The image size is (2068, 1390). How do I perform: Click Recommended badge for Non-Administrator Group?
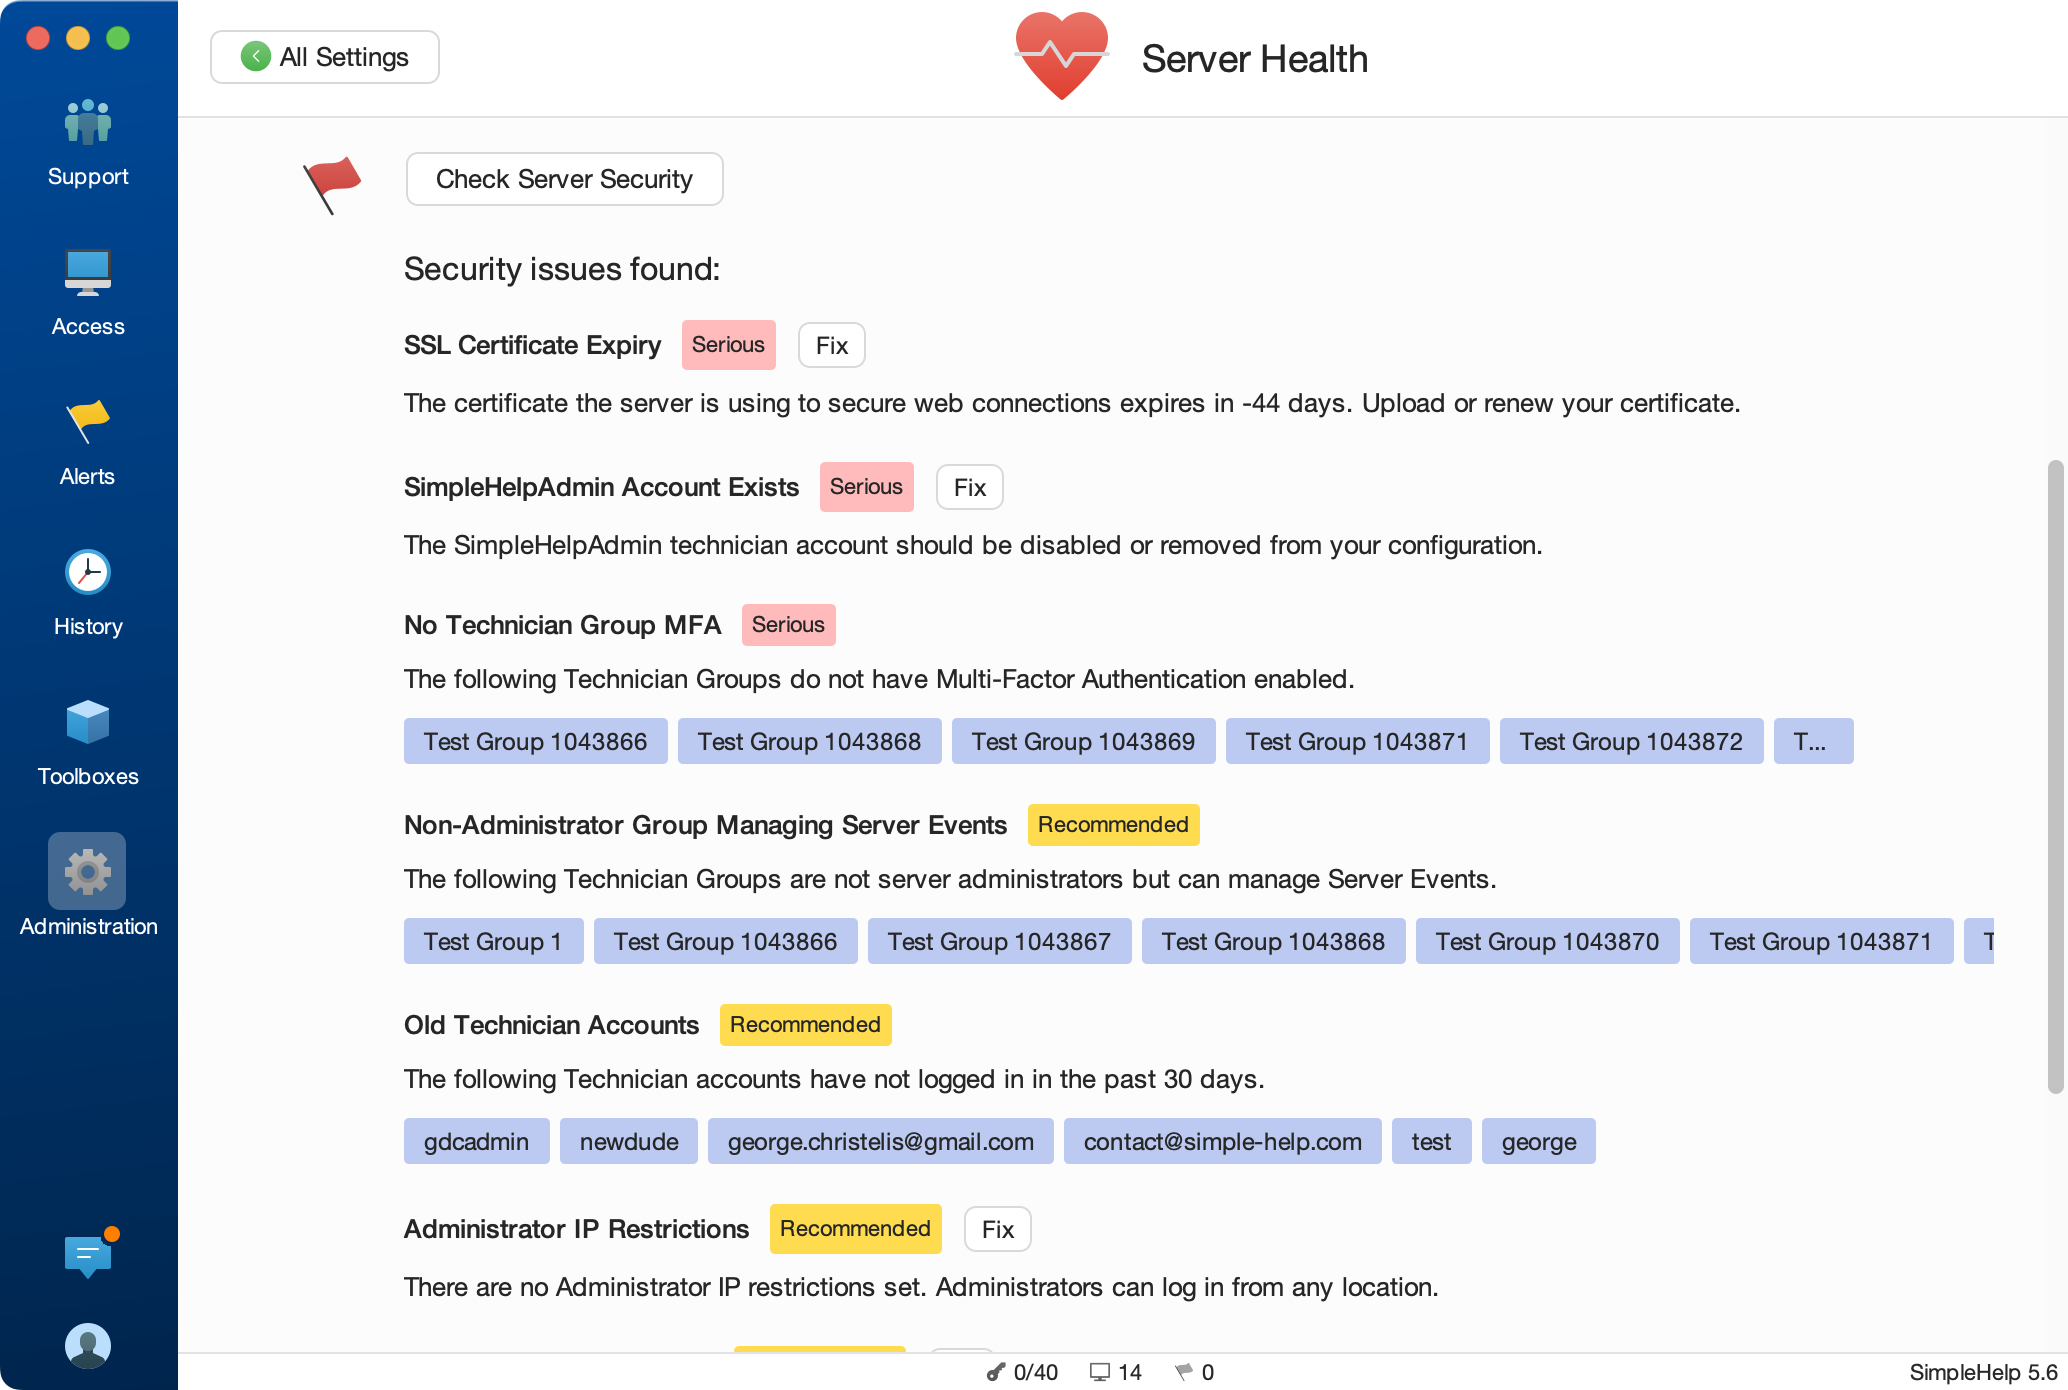[x=1114, y=825]
